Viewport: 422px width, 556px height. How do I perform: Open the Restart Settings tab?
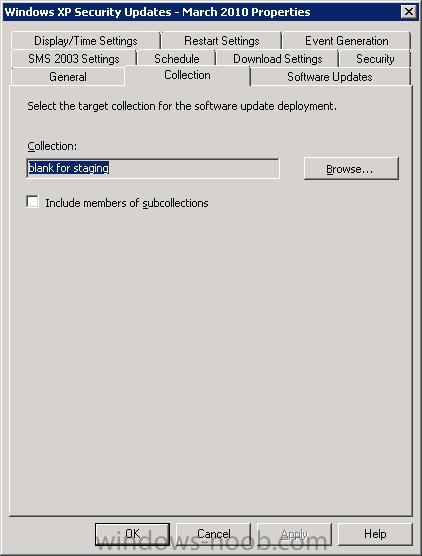click(222, 41)
